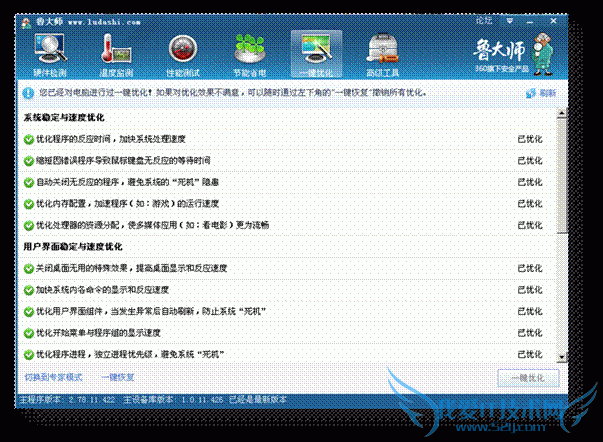Open the 性能测试 performance test icon
603x442 pixels.
[183, 55]
